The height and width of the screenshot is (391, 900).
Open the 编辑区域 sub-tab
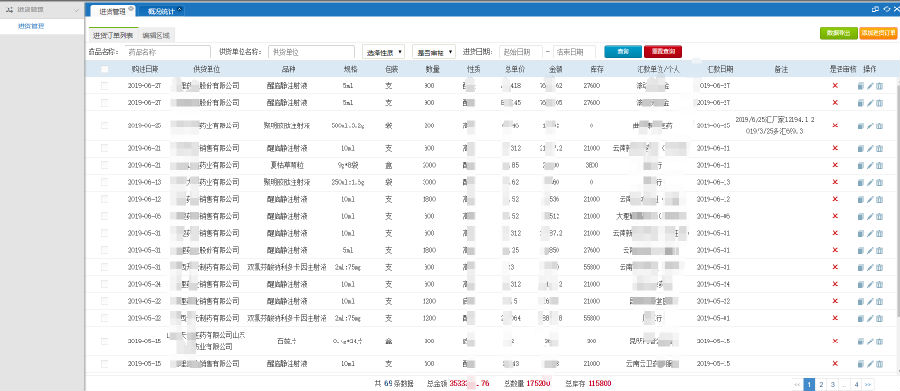157,36
